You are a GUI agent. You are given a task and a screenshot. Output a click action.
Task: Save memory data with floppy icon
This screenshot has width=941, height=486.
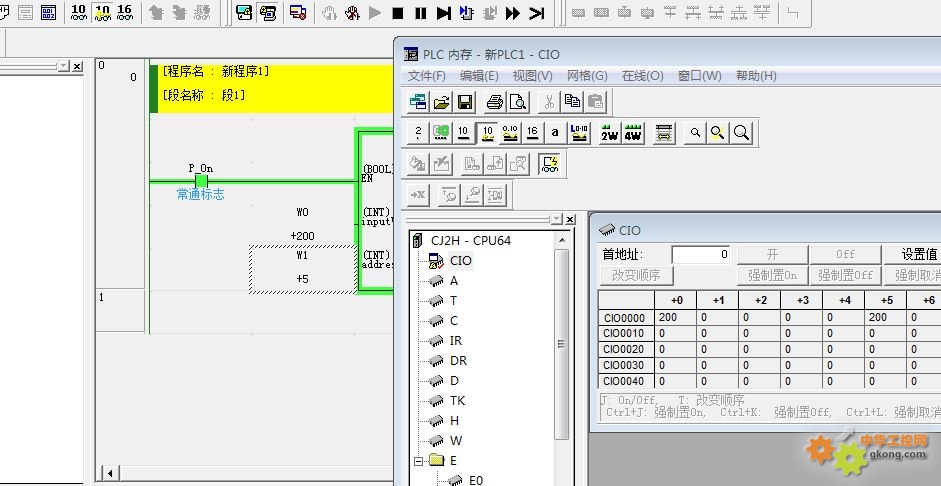(x=465, y=103)
